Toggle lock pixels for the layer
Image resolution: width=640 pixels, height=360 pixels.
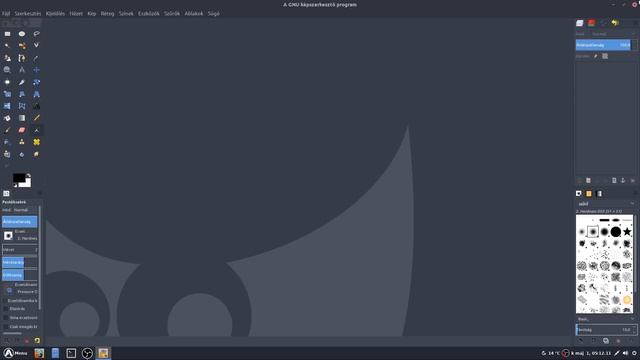pos(596,56)
